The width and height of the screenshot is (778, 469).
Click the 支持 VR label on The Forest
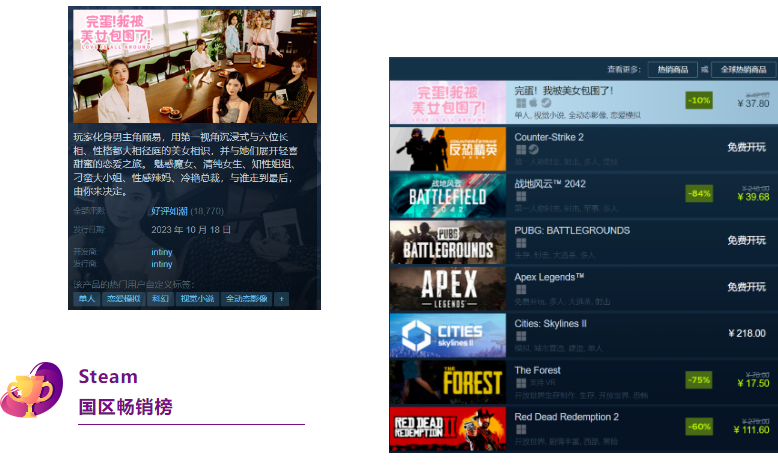pos(542,383)
